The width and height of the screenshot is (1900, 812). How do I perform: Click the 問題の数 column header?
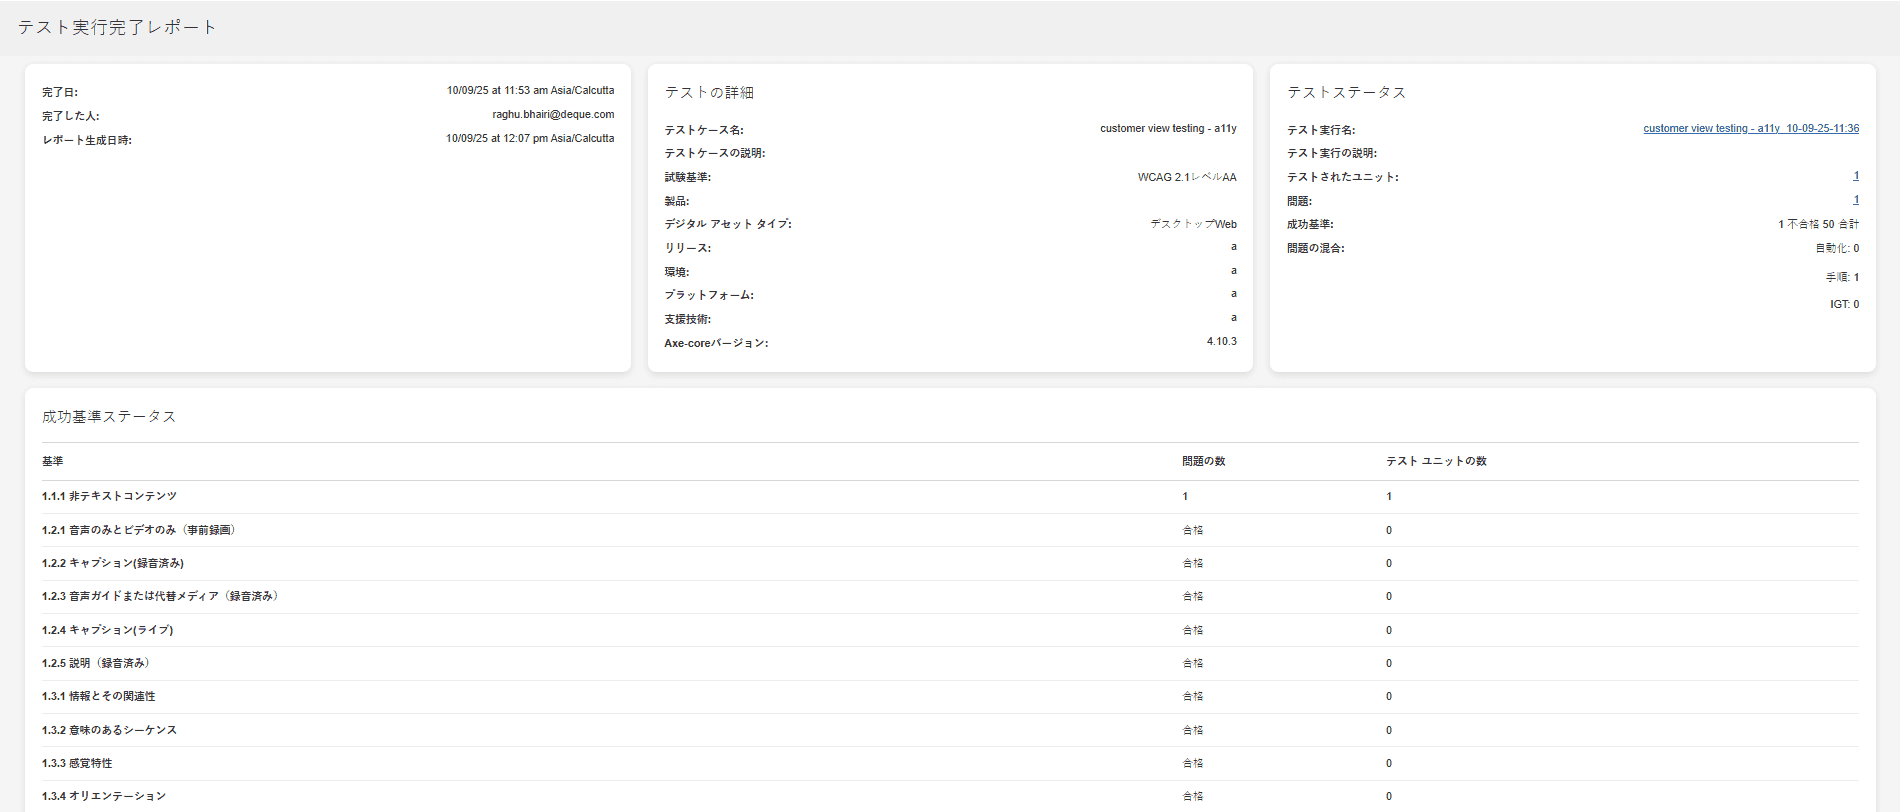[x=1203, y=461]
